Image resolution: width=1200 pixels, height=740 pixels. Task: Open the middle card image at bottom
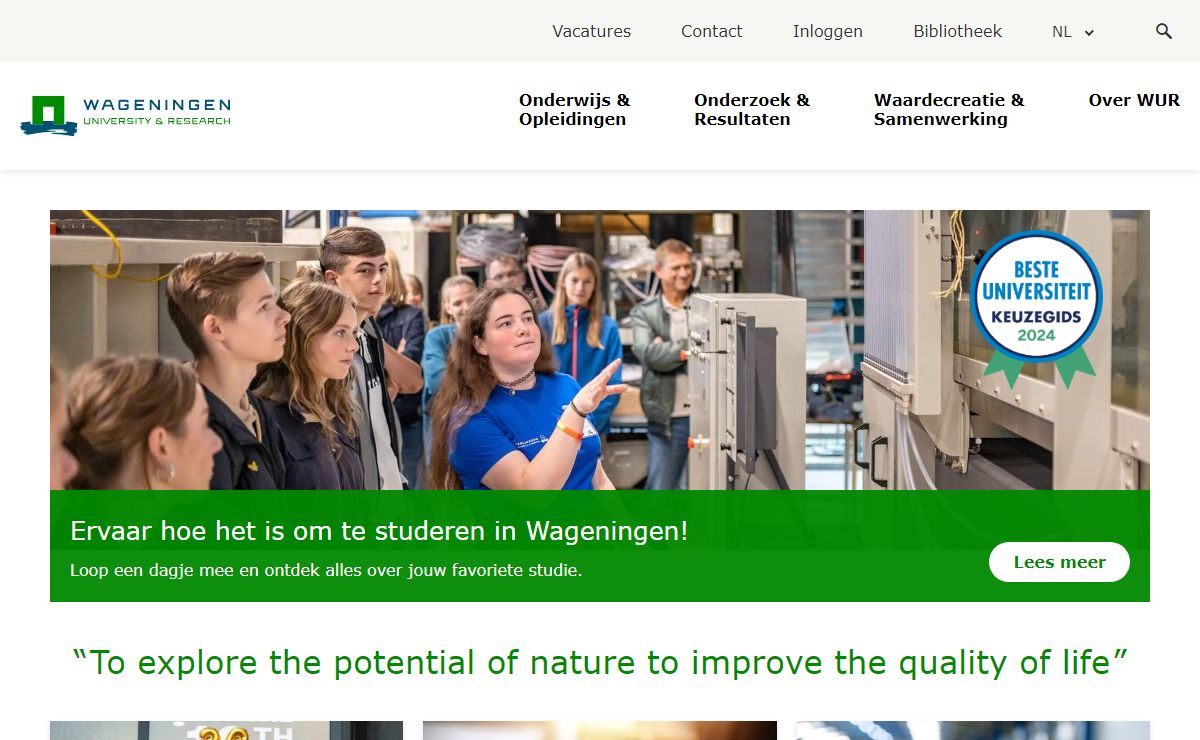(x=599, y=731)
